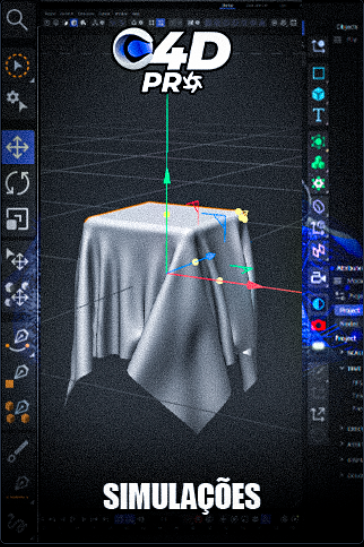Add a Camera object

coord(318,278)
